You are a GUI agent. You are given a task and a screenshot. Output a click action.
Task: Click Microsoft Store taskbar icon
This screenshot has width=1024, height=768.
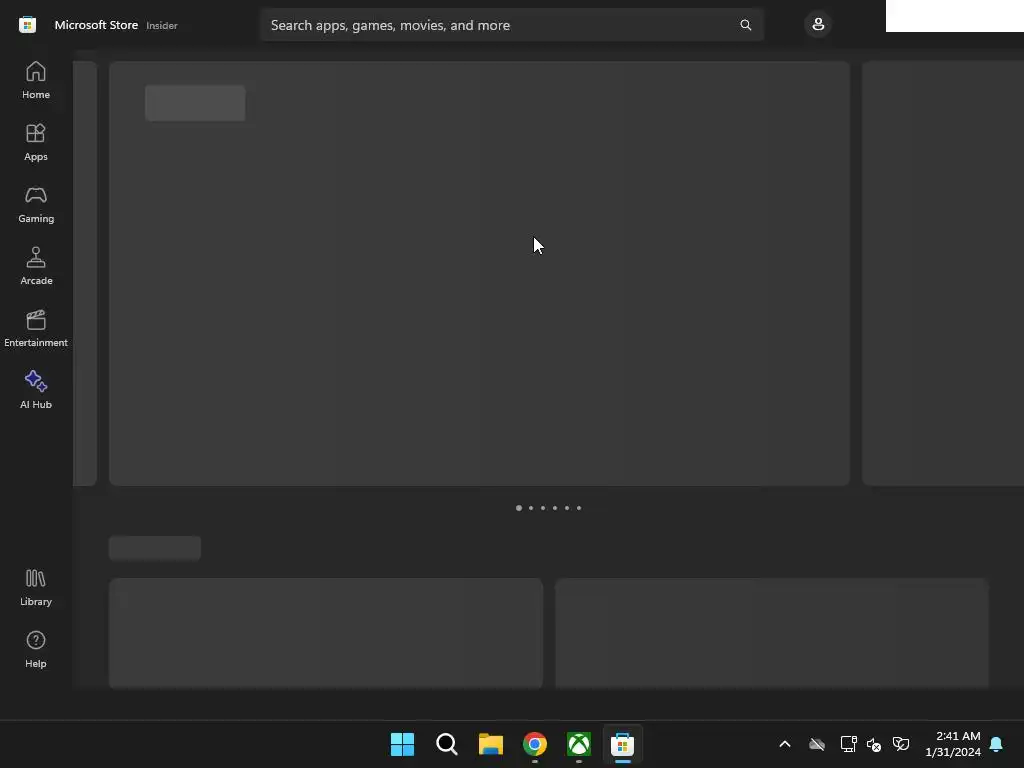[x=623, y=744]
